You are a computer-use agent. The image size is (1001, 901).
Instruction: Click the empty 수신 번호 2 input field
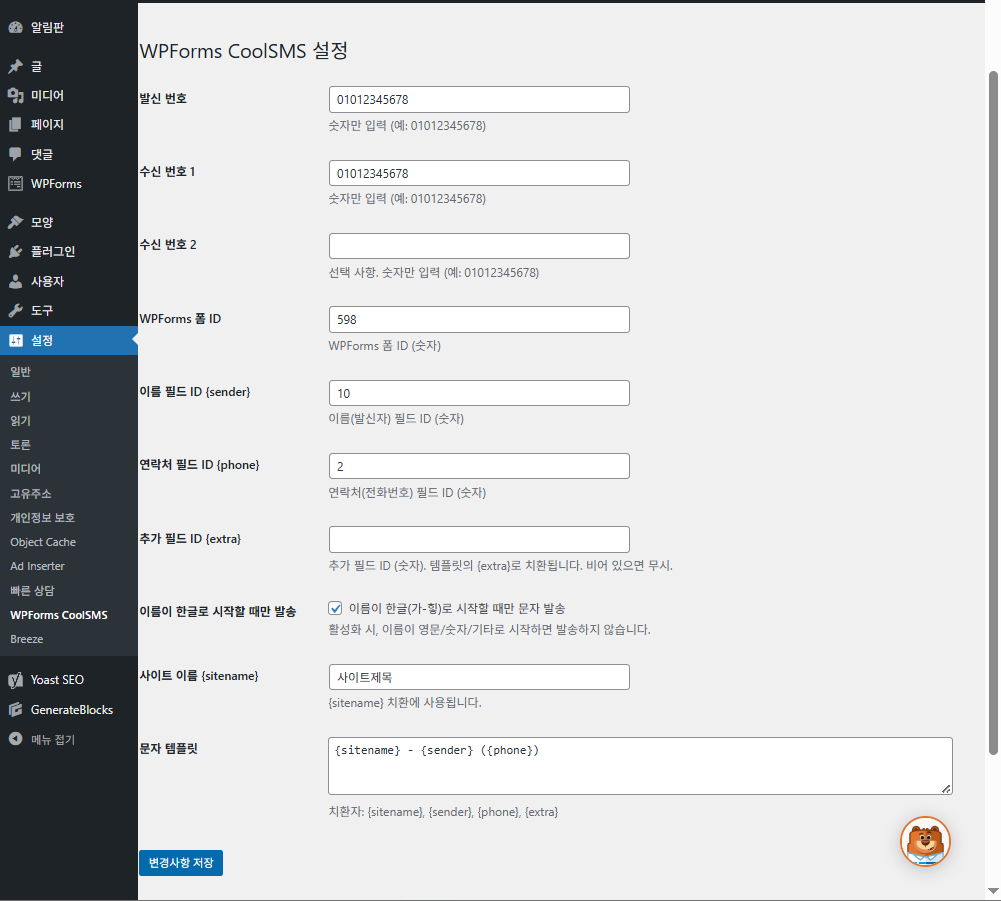479,246
